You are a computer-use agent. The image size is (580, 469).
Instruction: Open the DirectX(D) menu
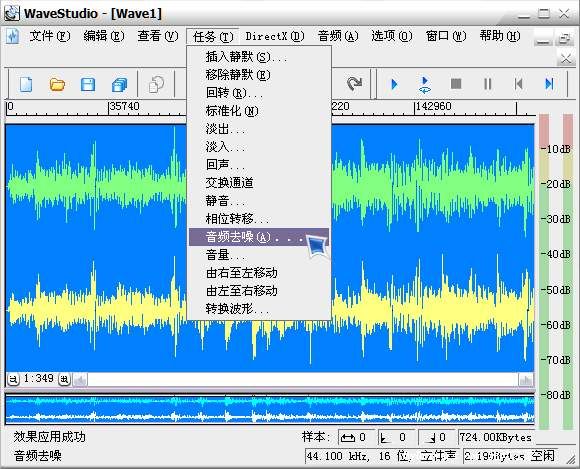click(275, 36)
